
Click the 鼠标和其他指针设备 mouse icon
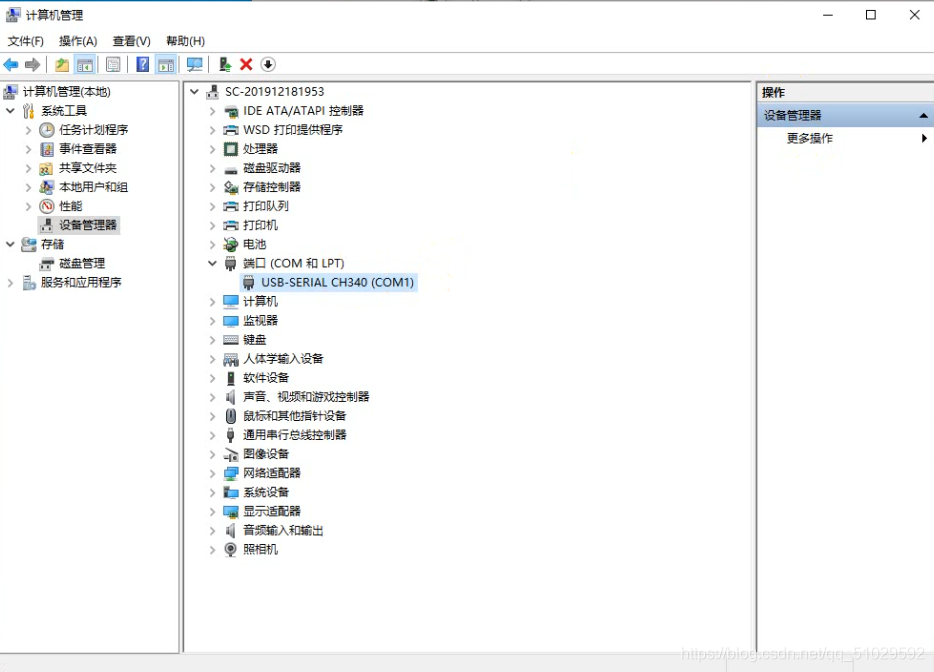(231, 416)
